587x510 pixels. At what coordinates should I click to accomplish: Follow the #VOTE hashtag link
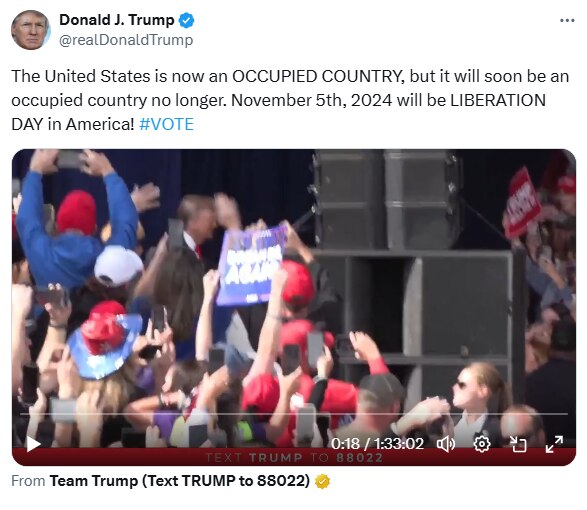[x=166, y=124]
